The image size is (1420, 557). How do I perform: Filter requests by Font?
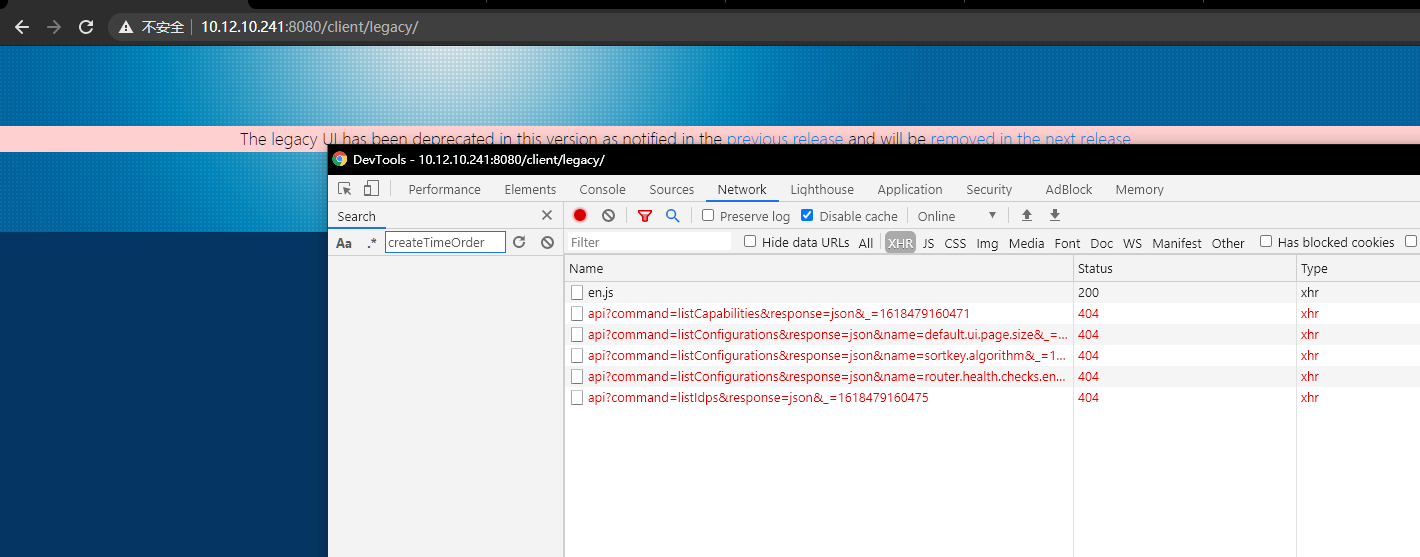click(1067, 243)
